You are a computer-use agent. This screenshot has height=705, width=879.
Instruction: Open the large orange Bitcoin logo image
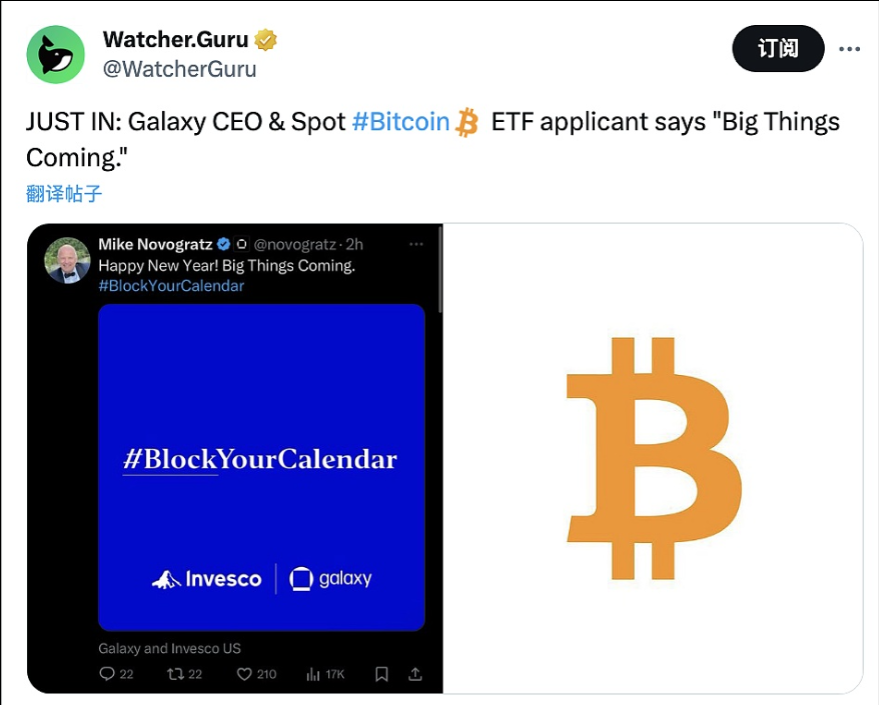click(x=653, y=459)
